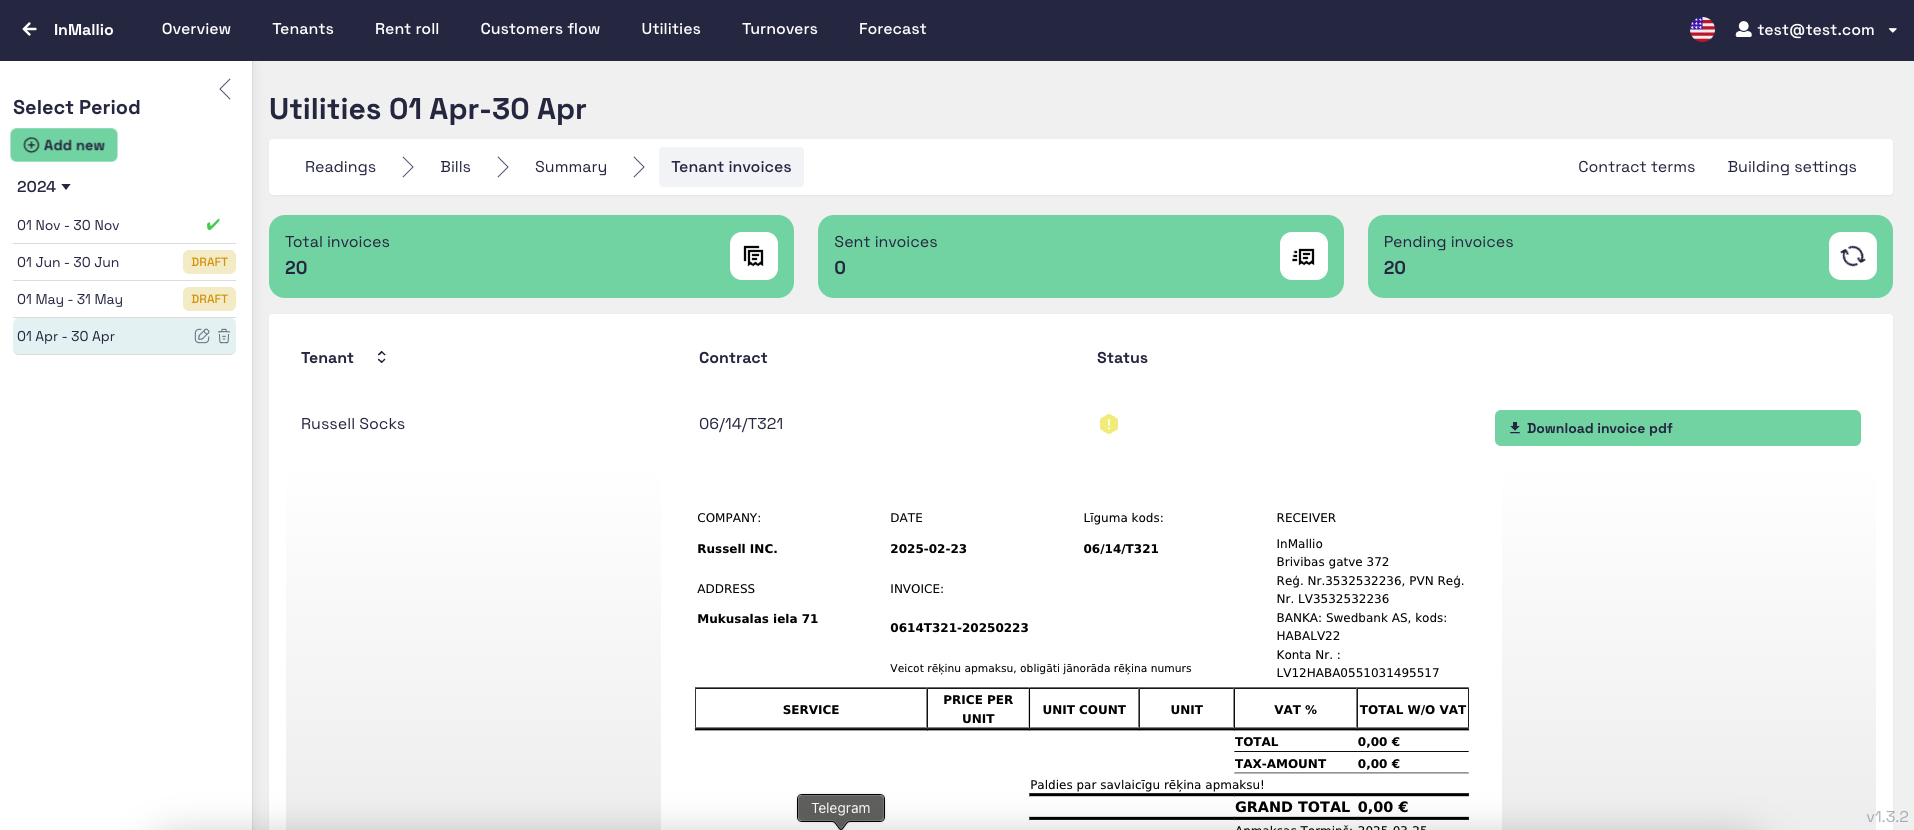This screenshot has height=830, width=1914.
Task: Select the Tenant invoices step
Action: click(731, 167)
